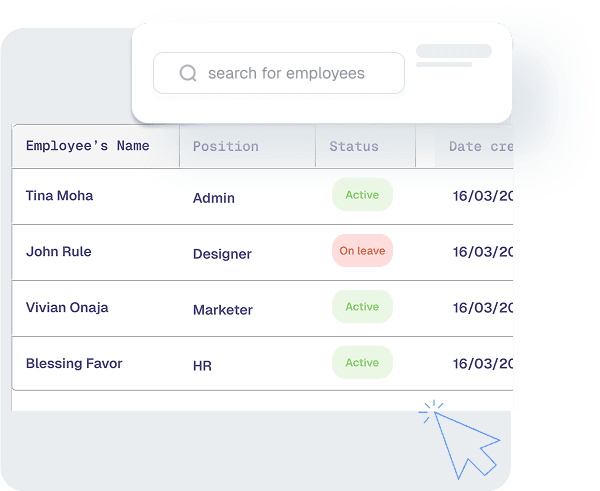Focus the search for employees field
600x491 pixels.
click(279, 73)
